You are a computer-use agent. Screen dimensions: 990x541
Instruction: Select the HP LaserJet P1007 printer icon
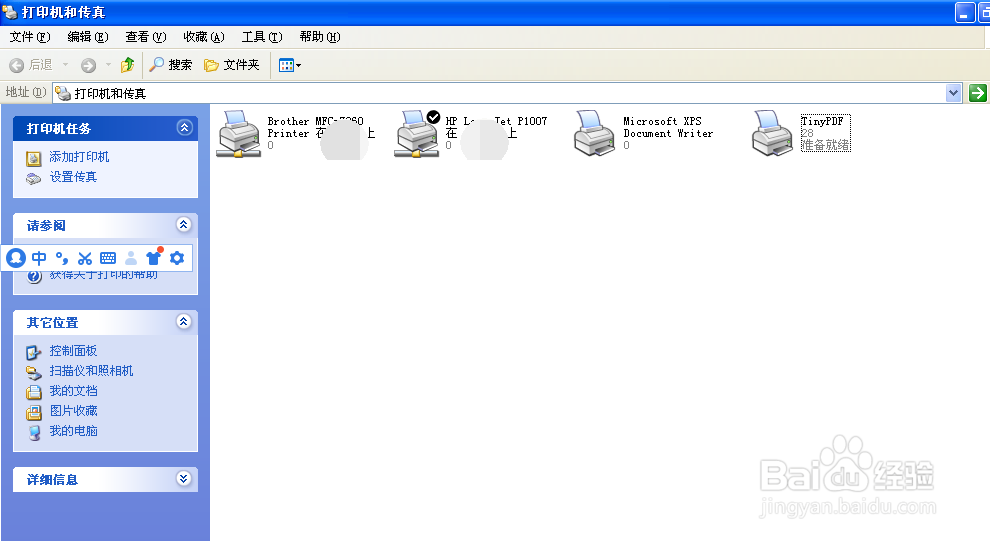click(x=417, y=134)
